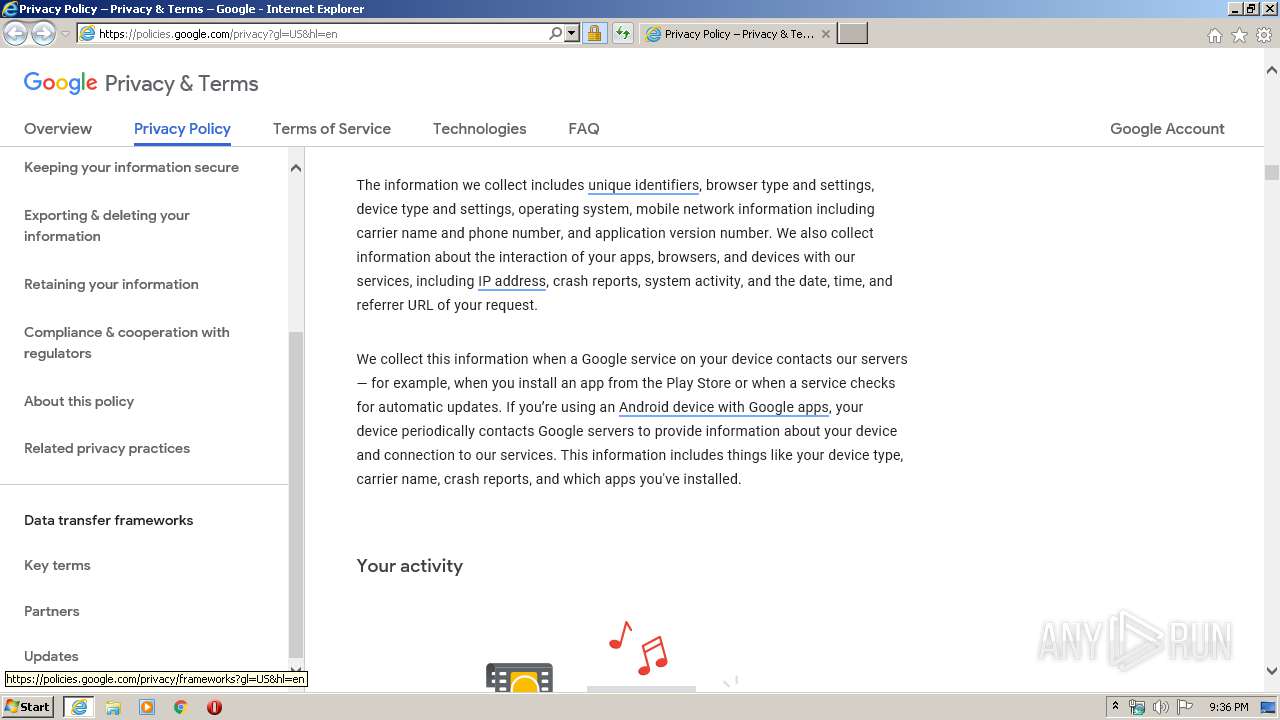The image size is (1280, 720).
Task: Go to Terms of Service tab
Action: click(332, 128)
